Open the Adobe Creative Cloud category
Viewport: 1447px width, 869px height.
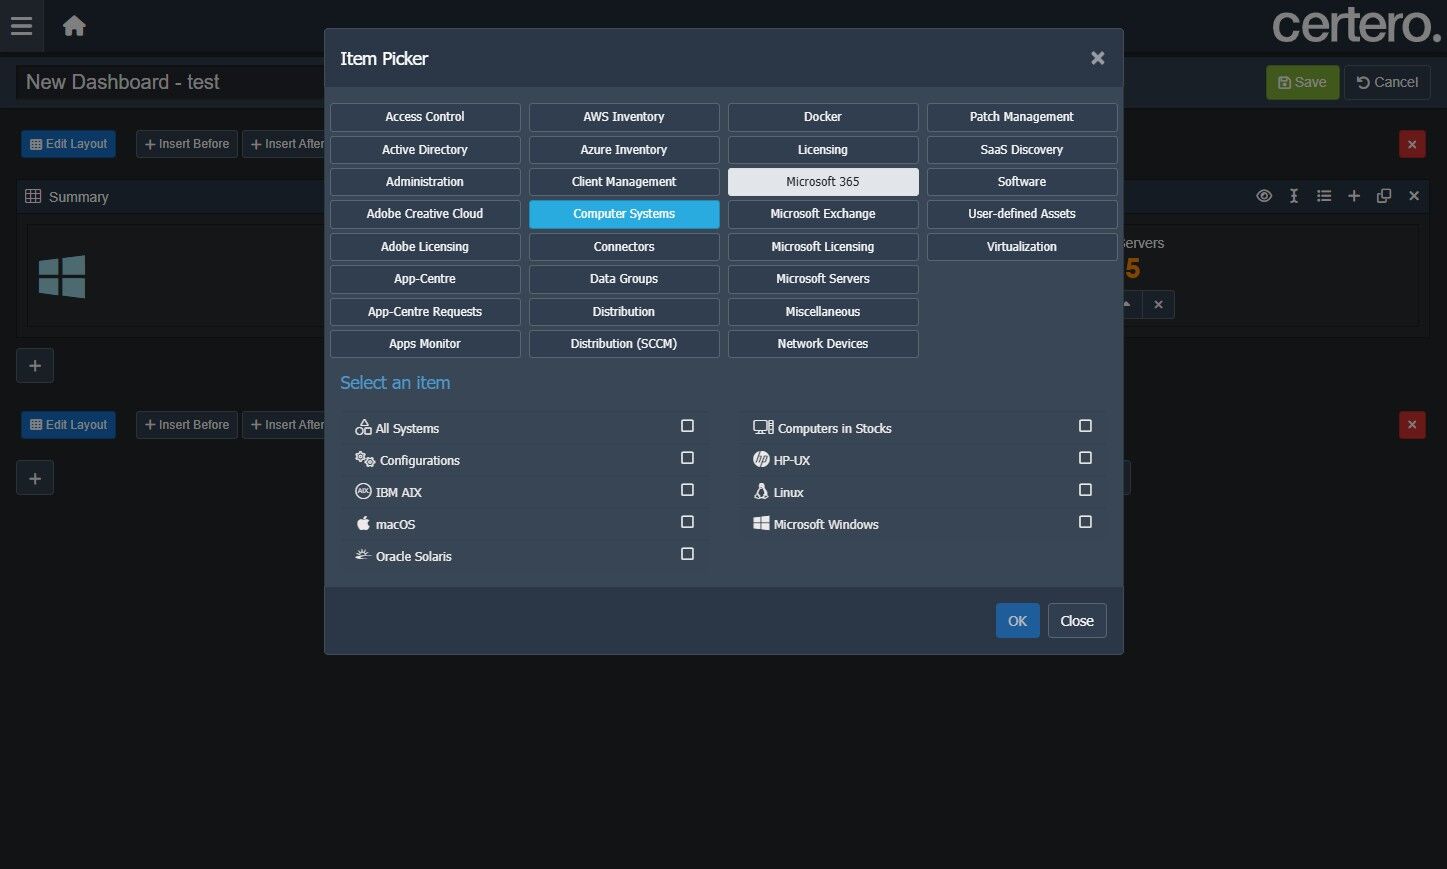click(425, 214)
